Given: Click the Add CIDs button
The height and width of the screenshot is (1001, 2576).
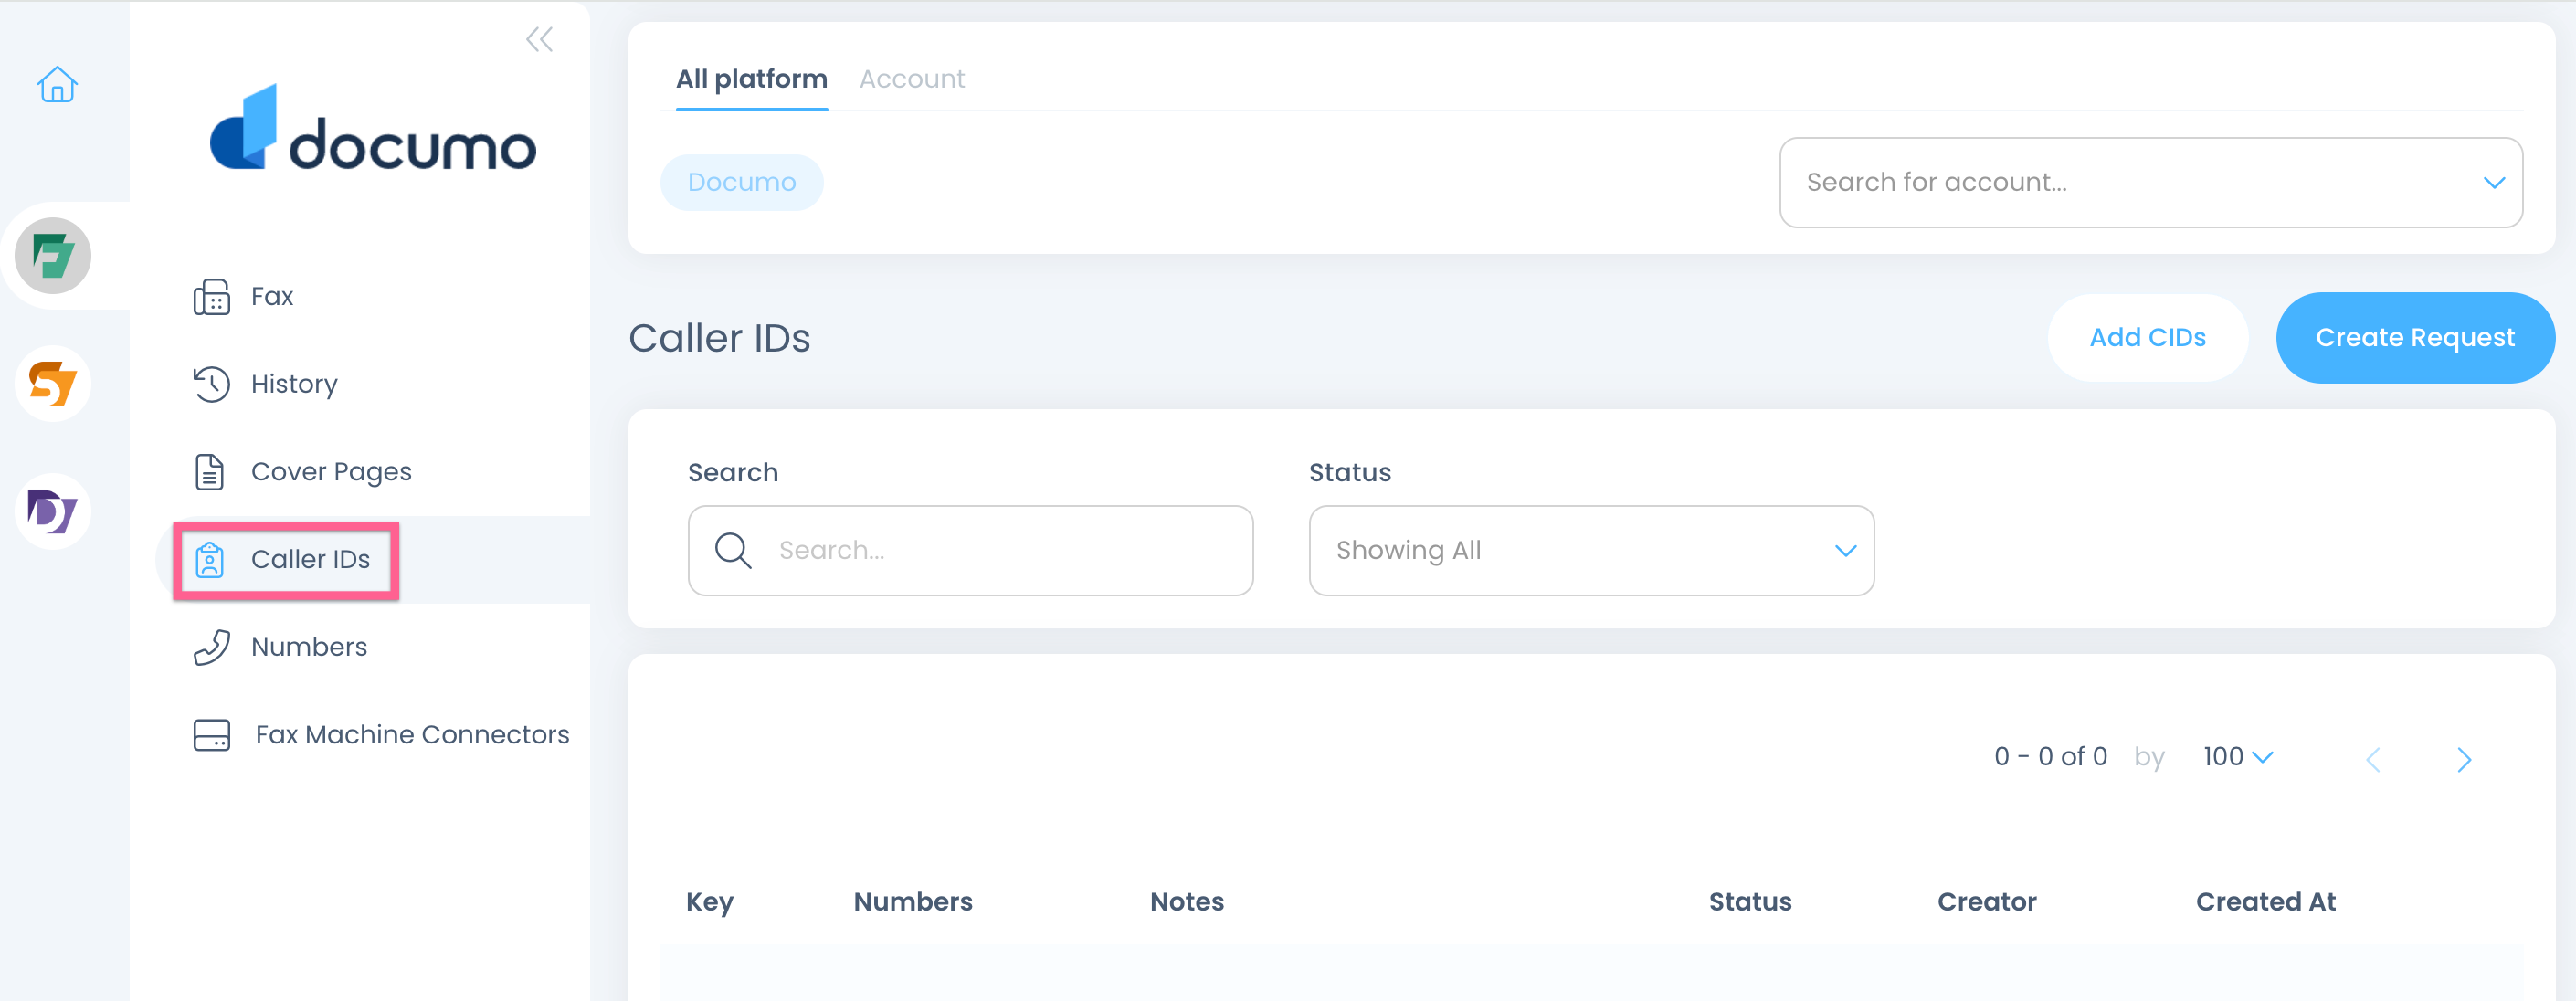Looking at the screenshot, I should (x=2148, y=338).
